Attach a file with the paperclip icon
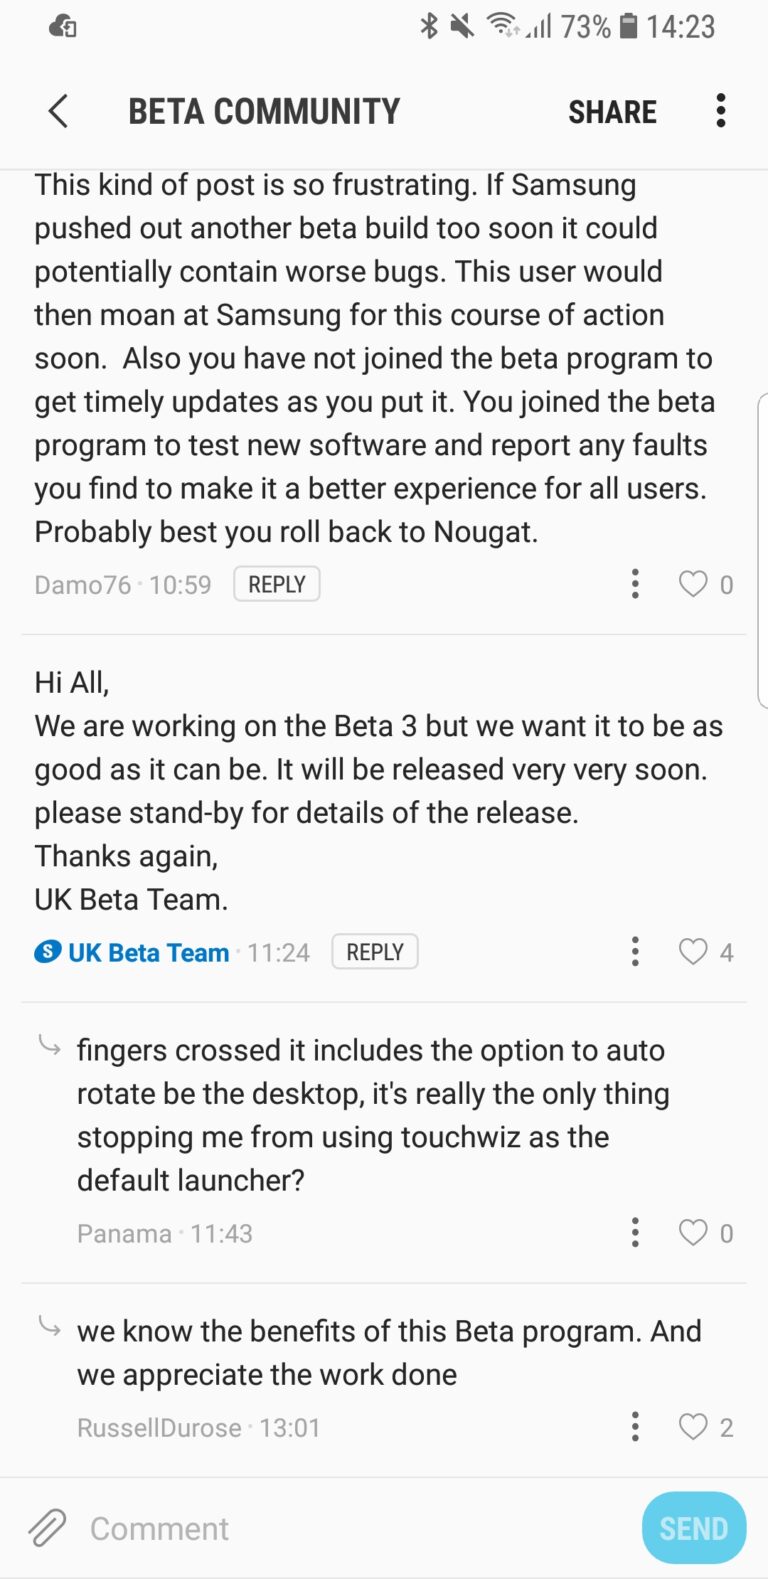Screen dimensions: 768x1579 47,1528
